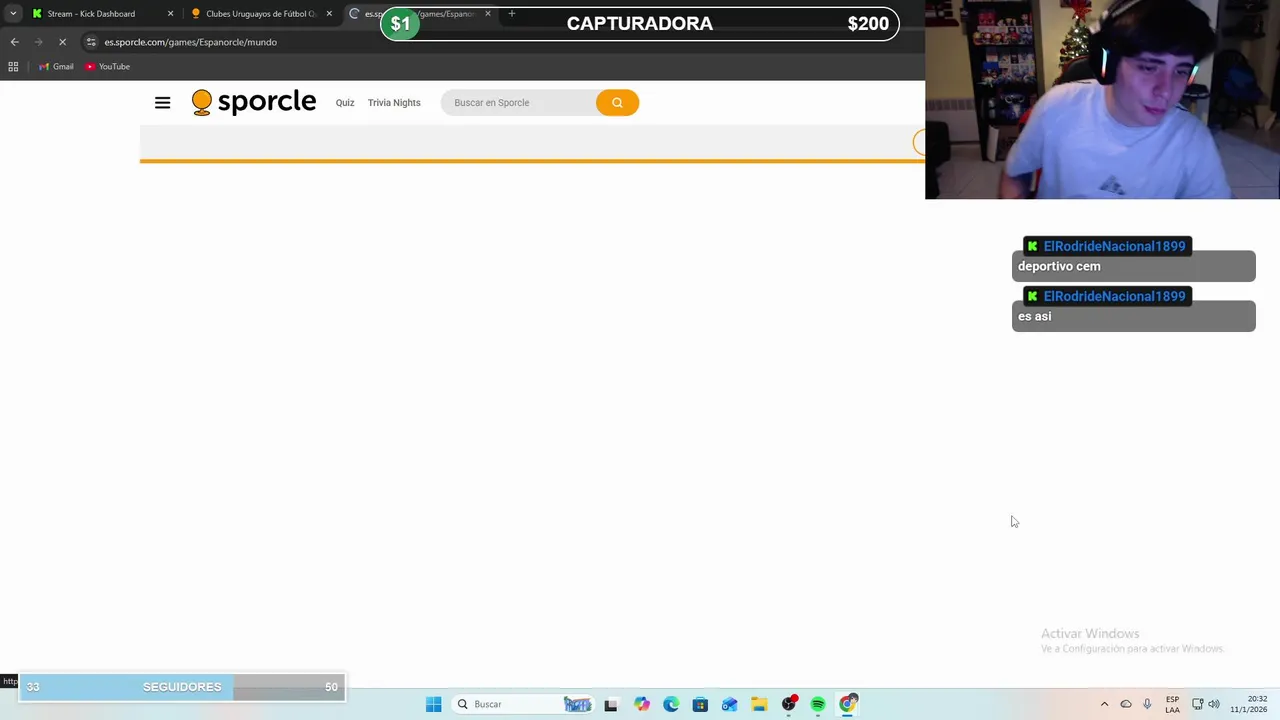The image size is (1280, 720).
Task: Close the es.sporcle.com tab
Action: click(488, 14)
